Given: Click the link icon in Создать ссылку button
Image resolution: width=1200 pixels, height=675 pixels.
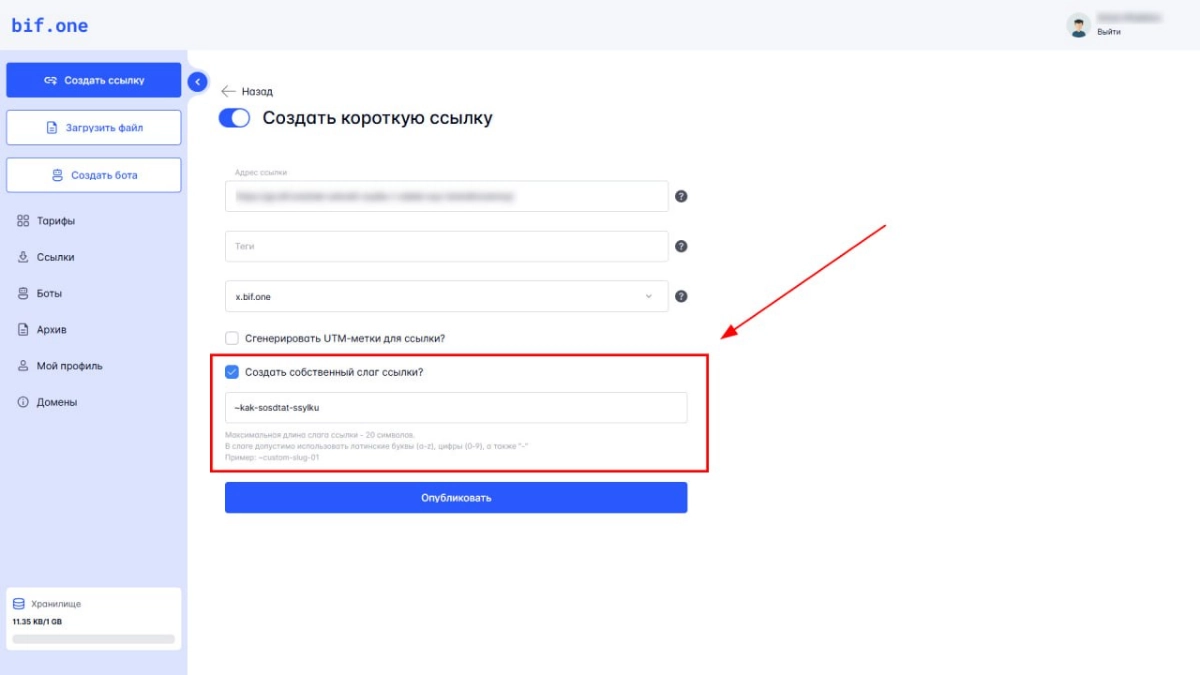Looking at the screenshot, I should 51,80.
